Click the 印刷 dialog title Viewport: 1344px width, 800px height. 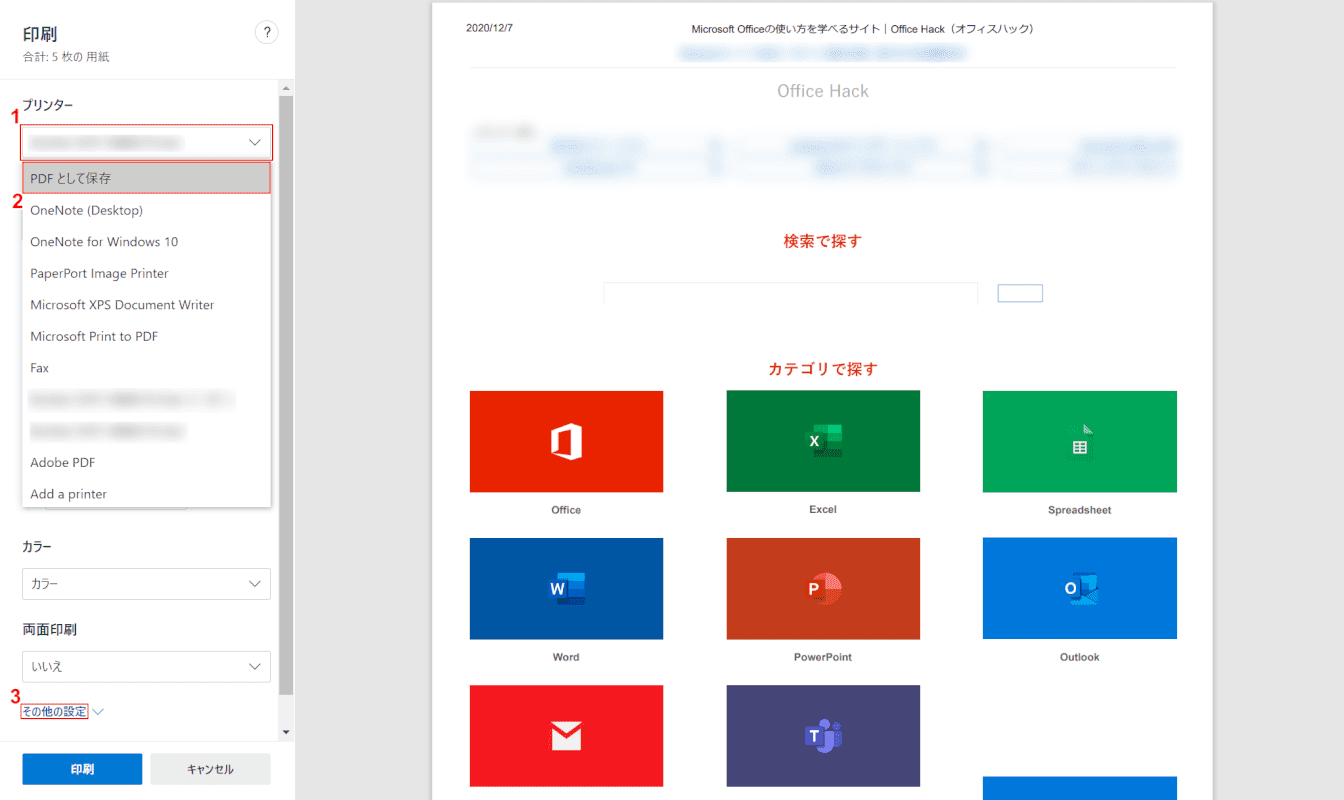pos(40,34)
